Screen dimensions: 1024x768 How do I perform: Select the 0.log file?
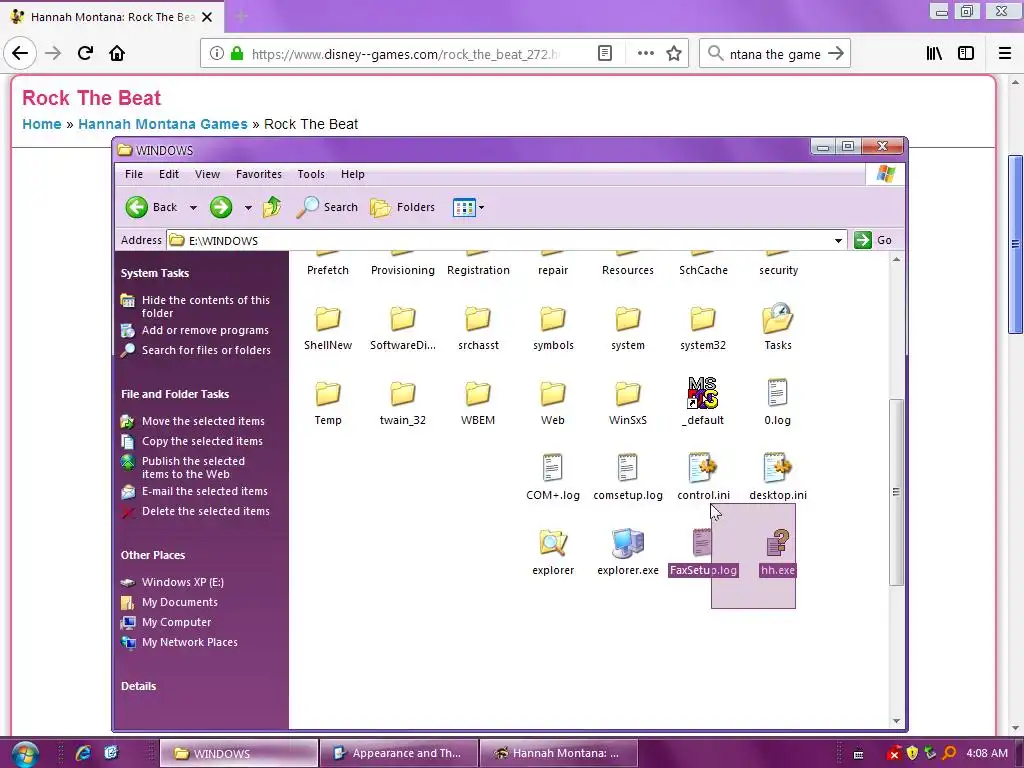click(778, 404)
